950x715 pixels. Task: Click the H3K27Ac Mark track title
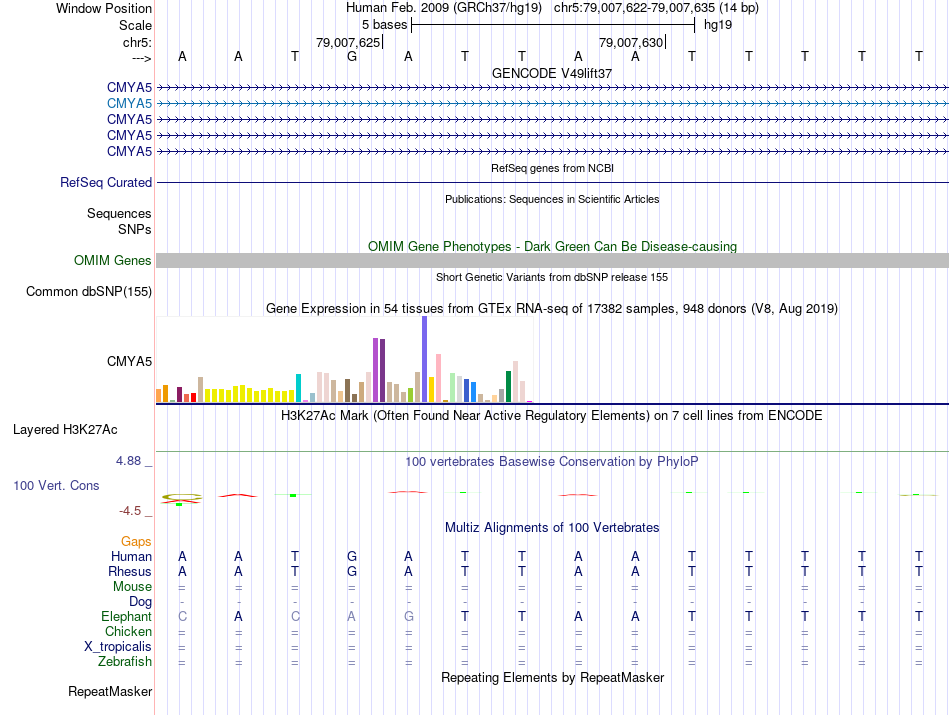coord(552,416)
